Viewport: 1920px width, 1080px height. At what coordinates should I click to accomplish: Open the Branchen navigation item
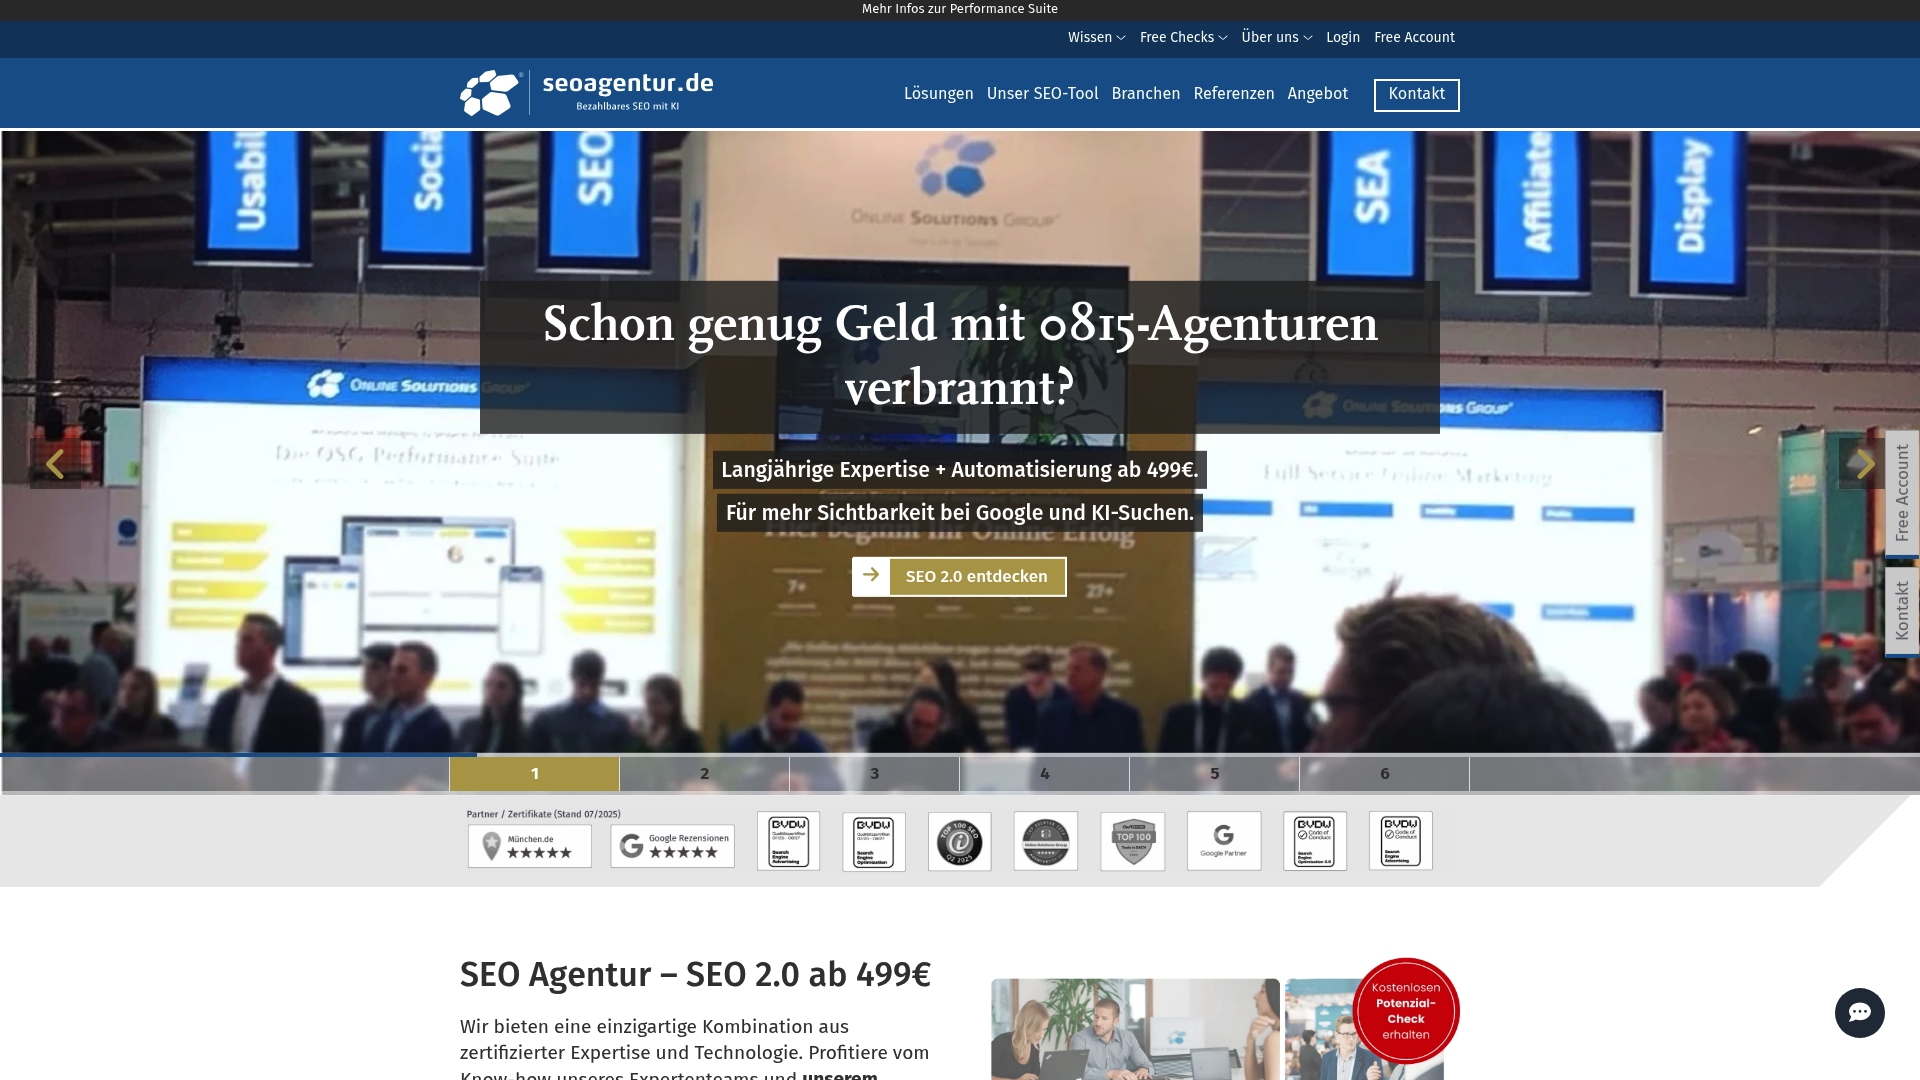(x=1145, y=93)
